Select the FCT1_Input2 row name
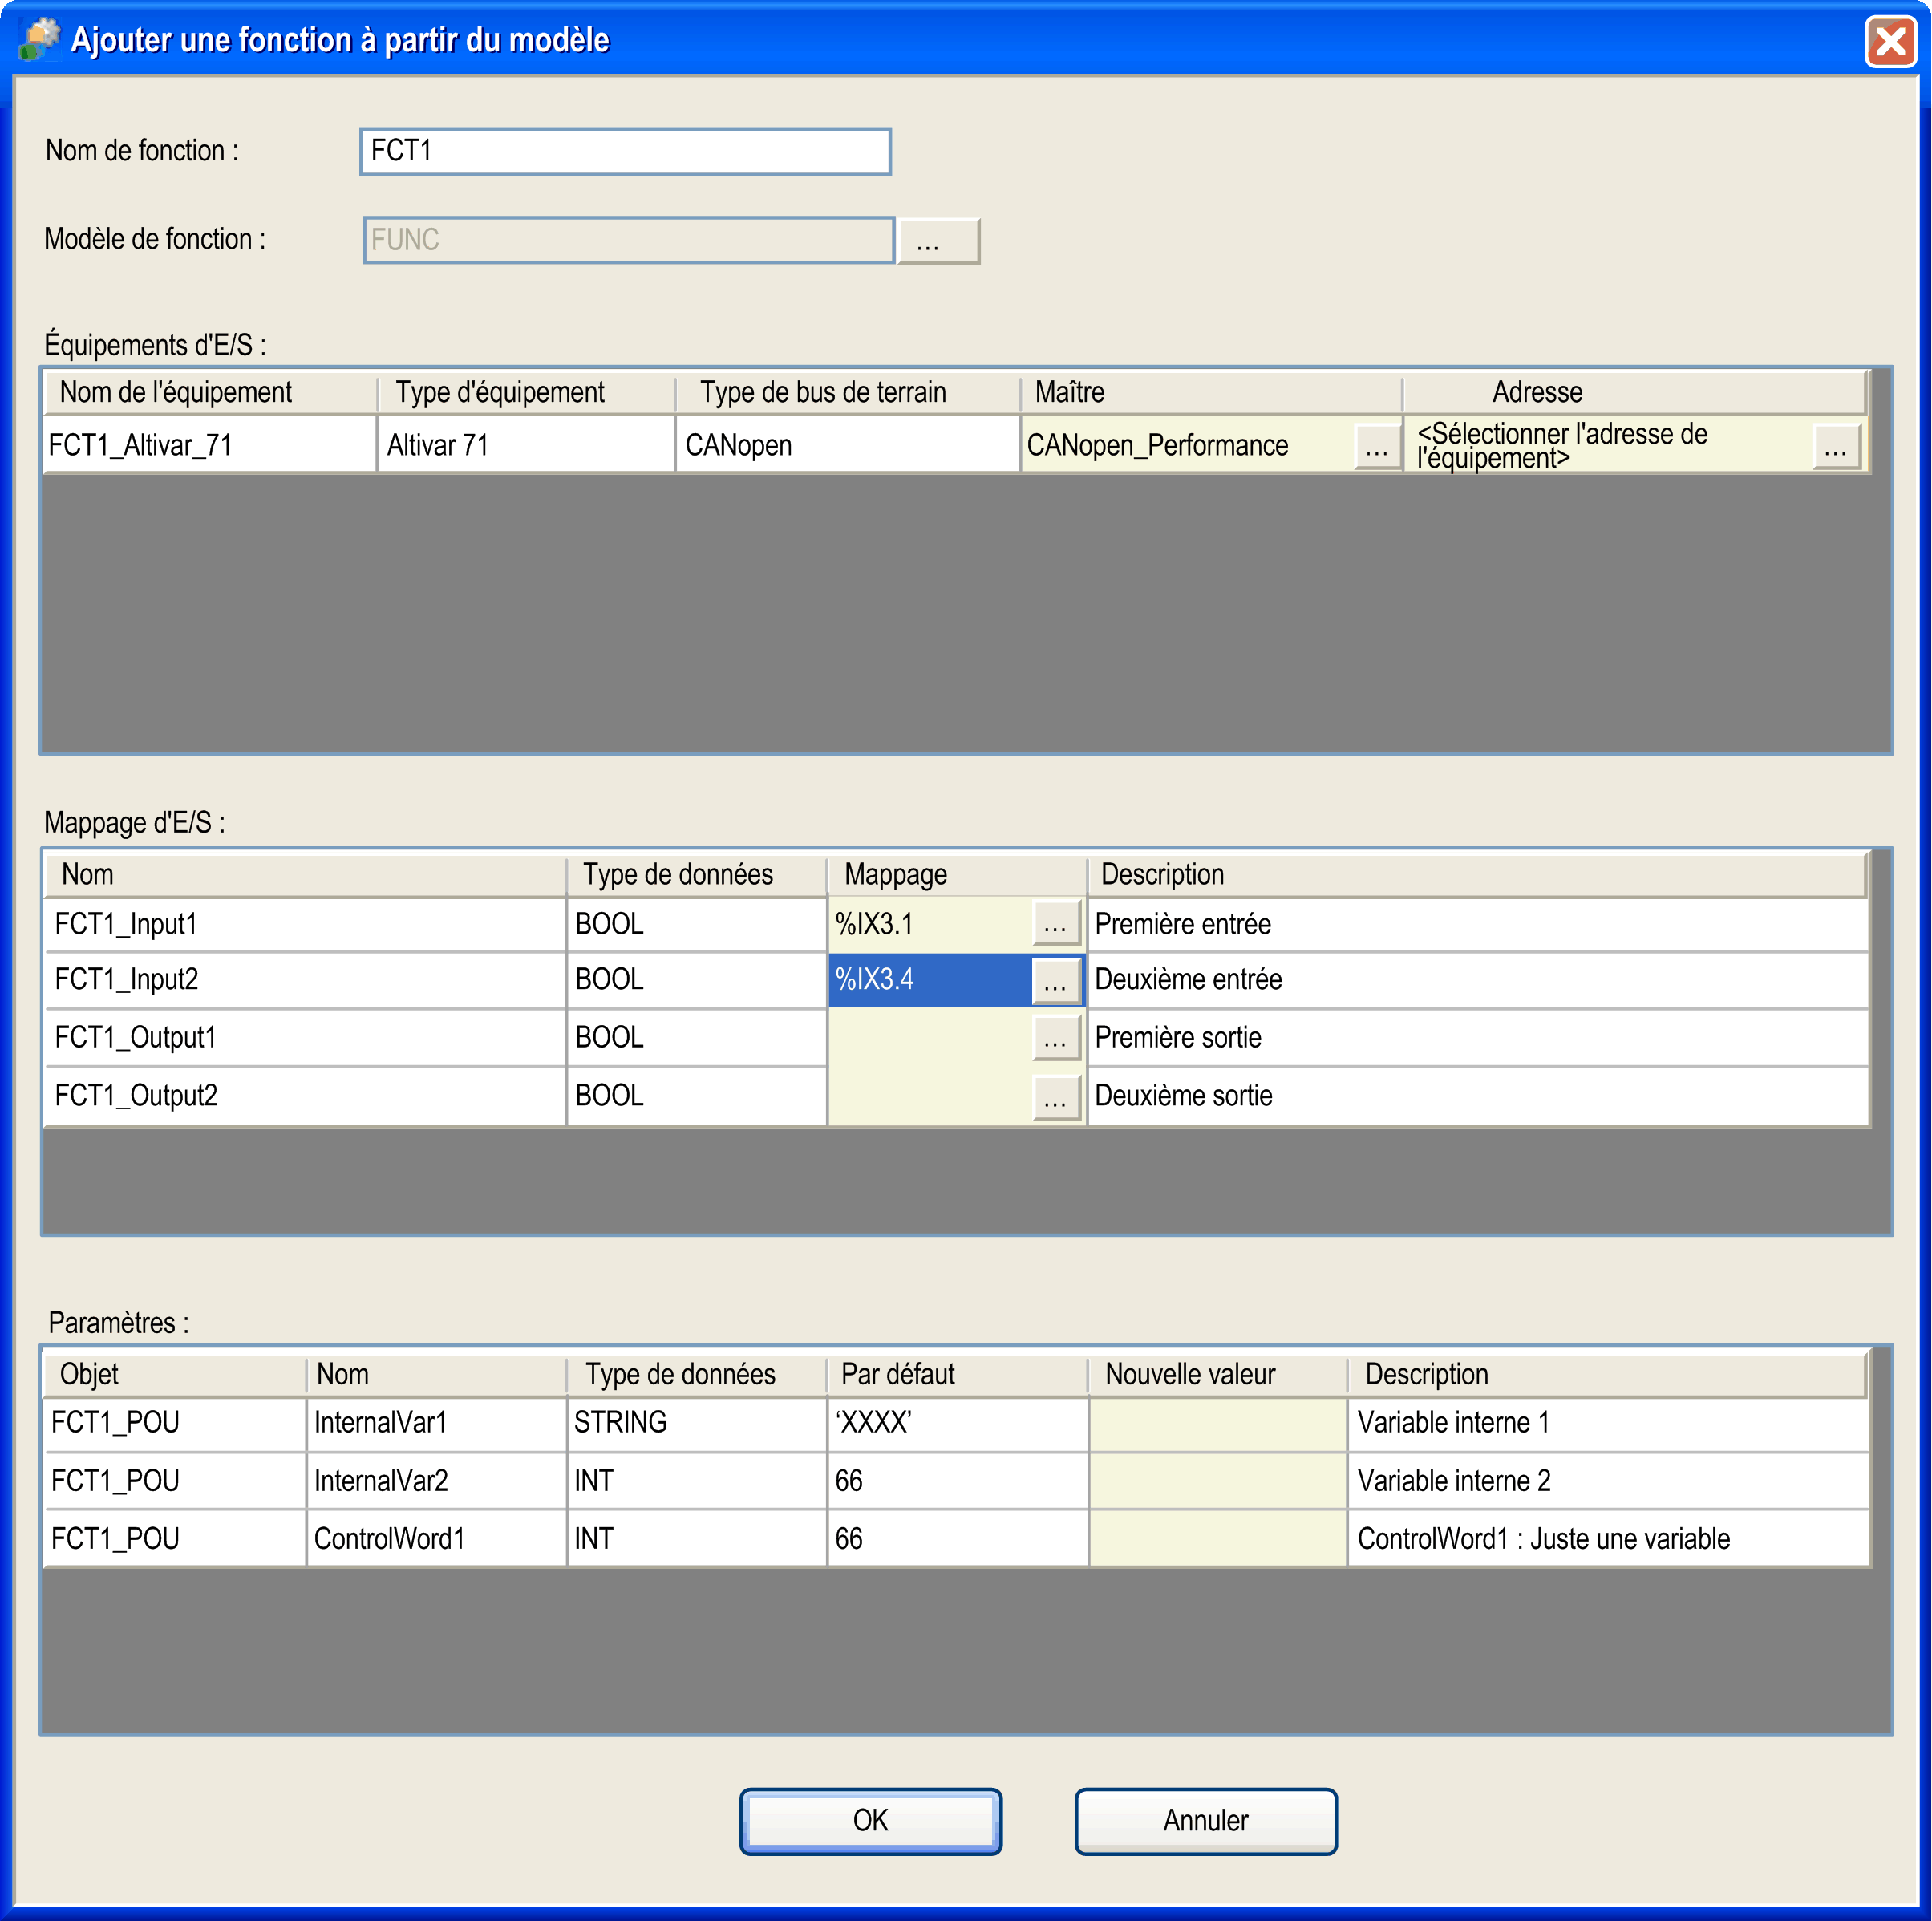The image size is (1932, 1921). [305, 980]
